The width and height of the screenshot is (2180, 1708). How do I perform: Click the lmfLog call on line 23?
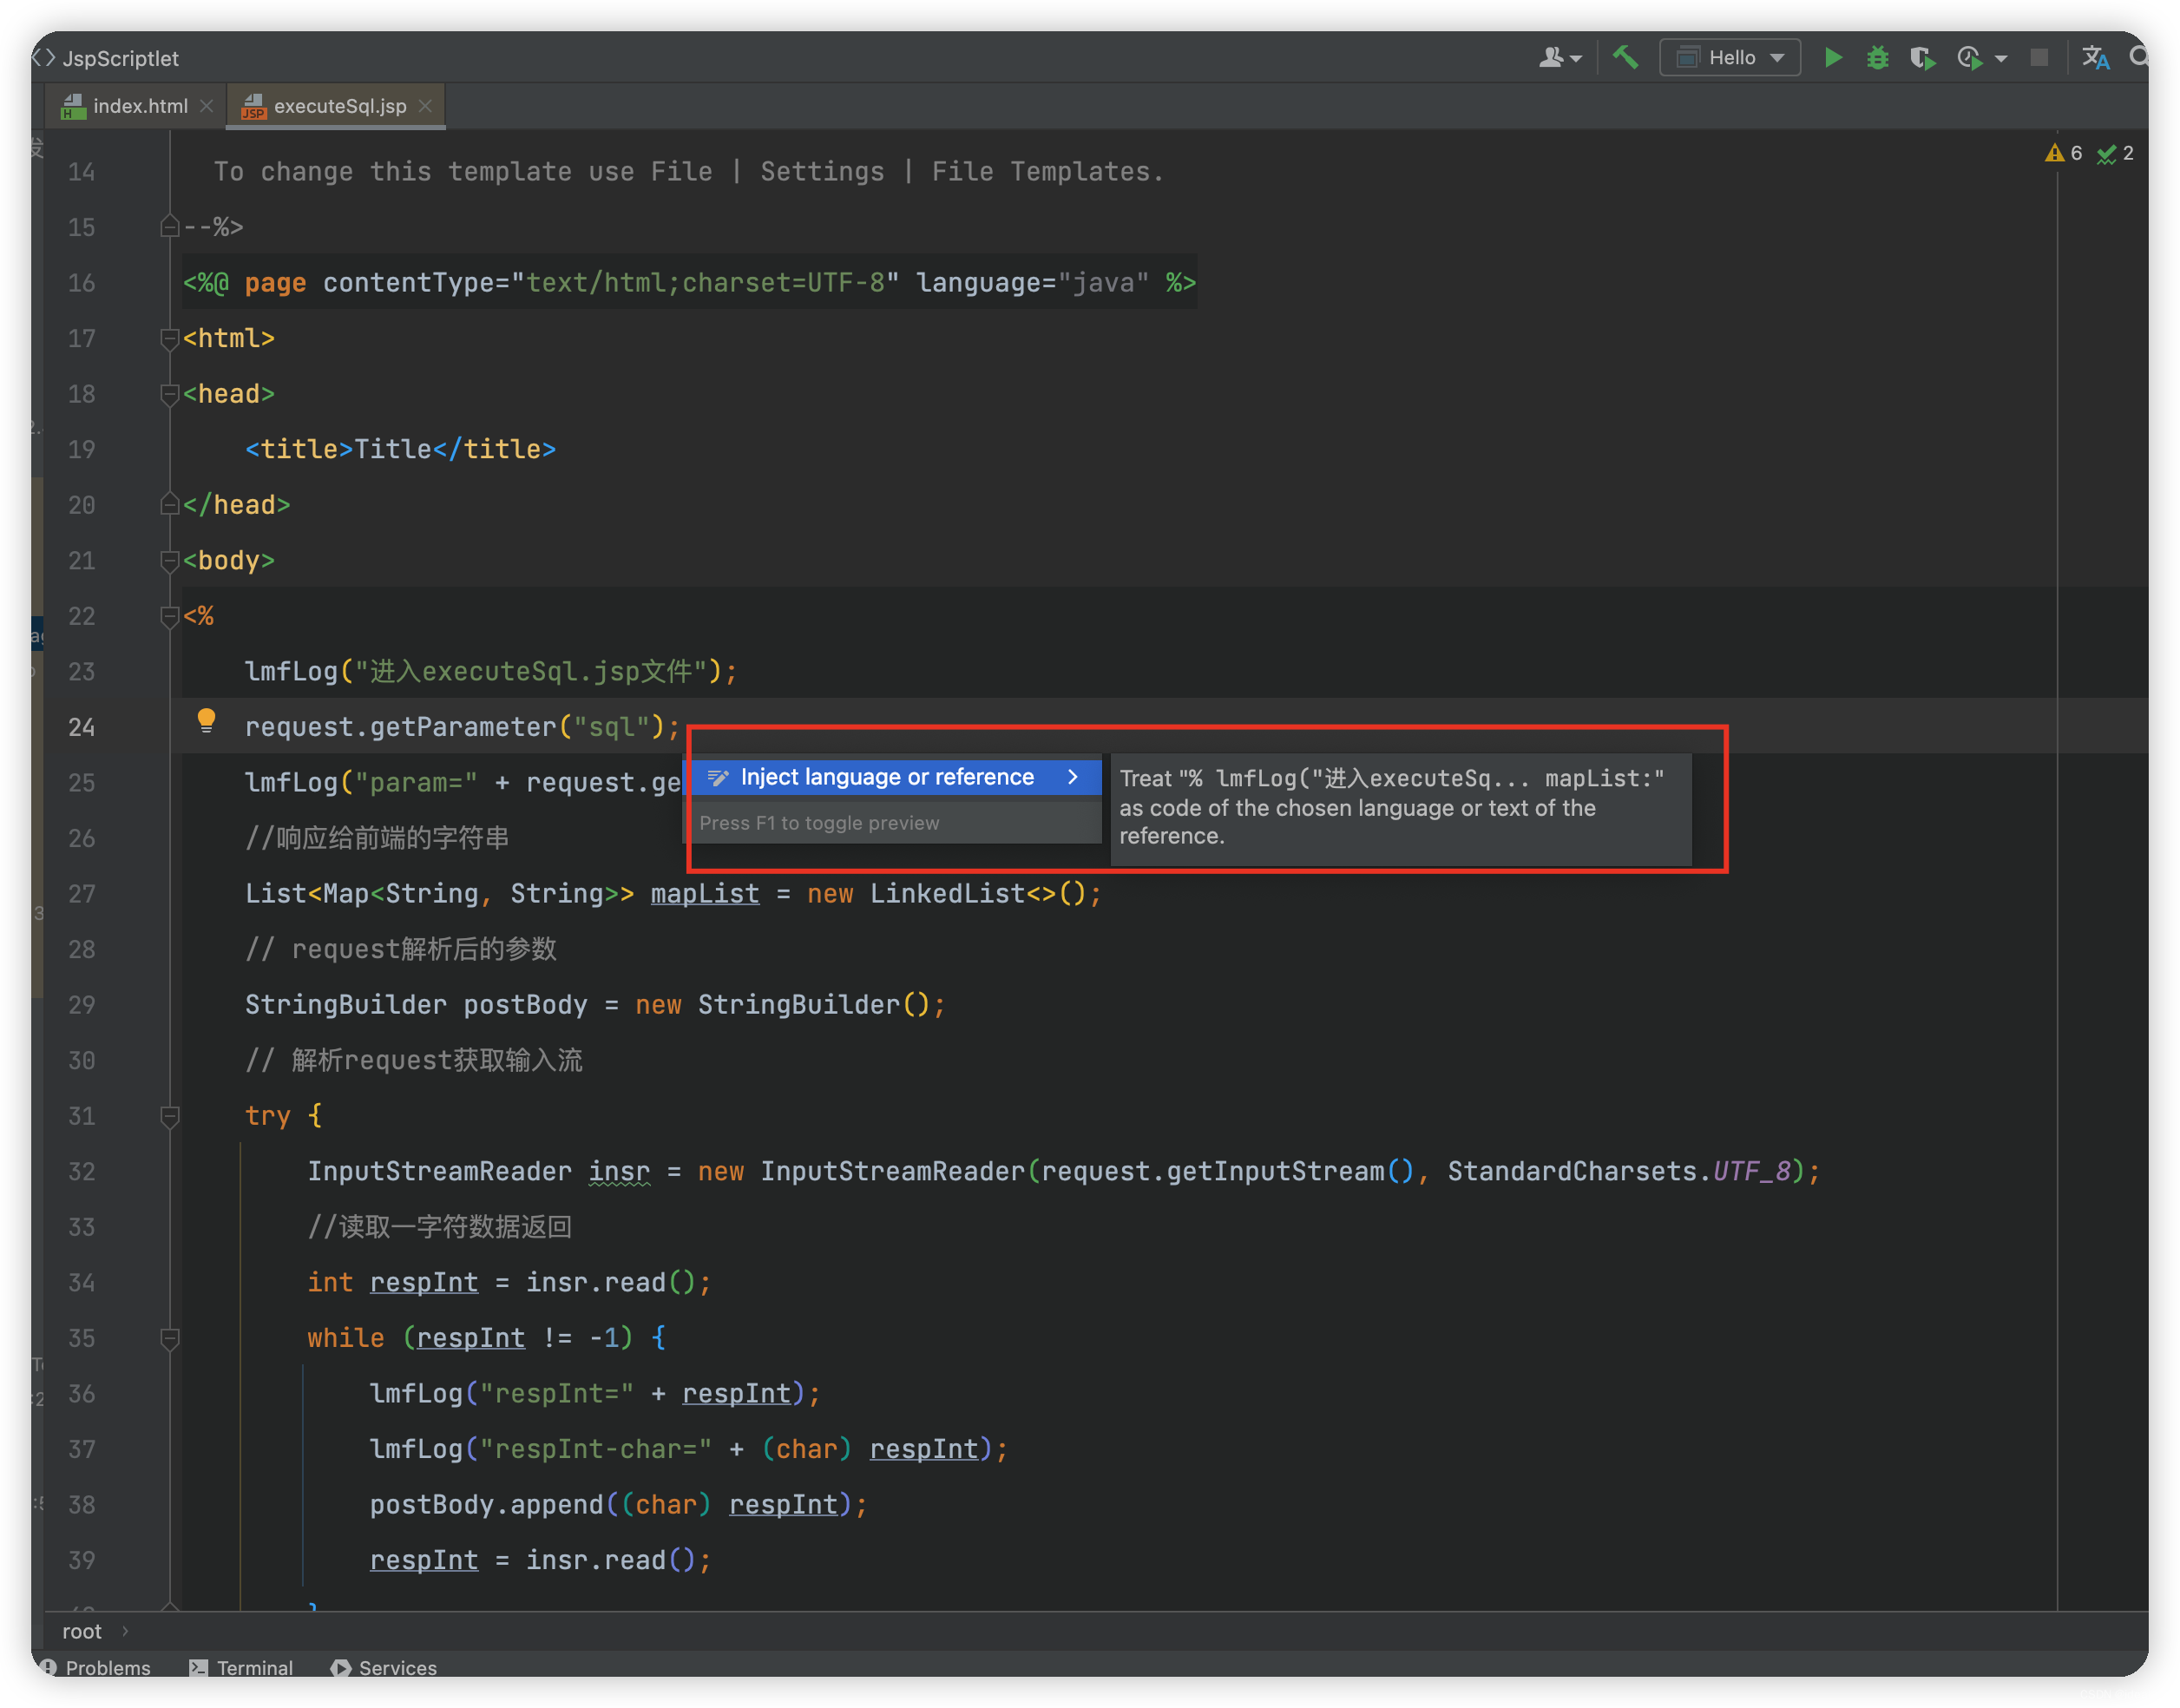click(490, 672)
